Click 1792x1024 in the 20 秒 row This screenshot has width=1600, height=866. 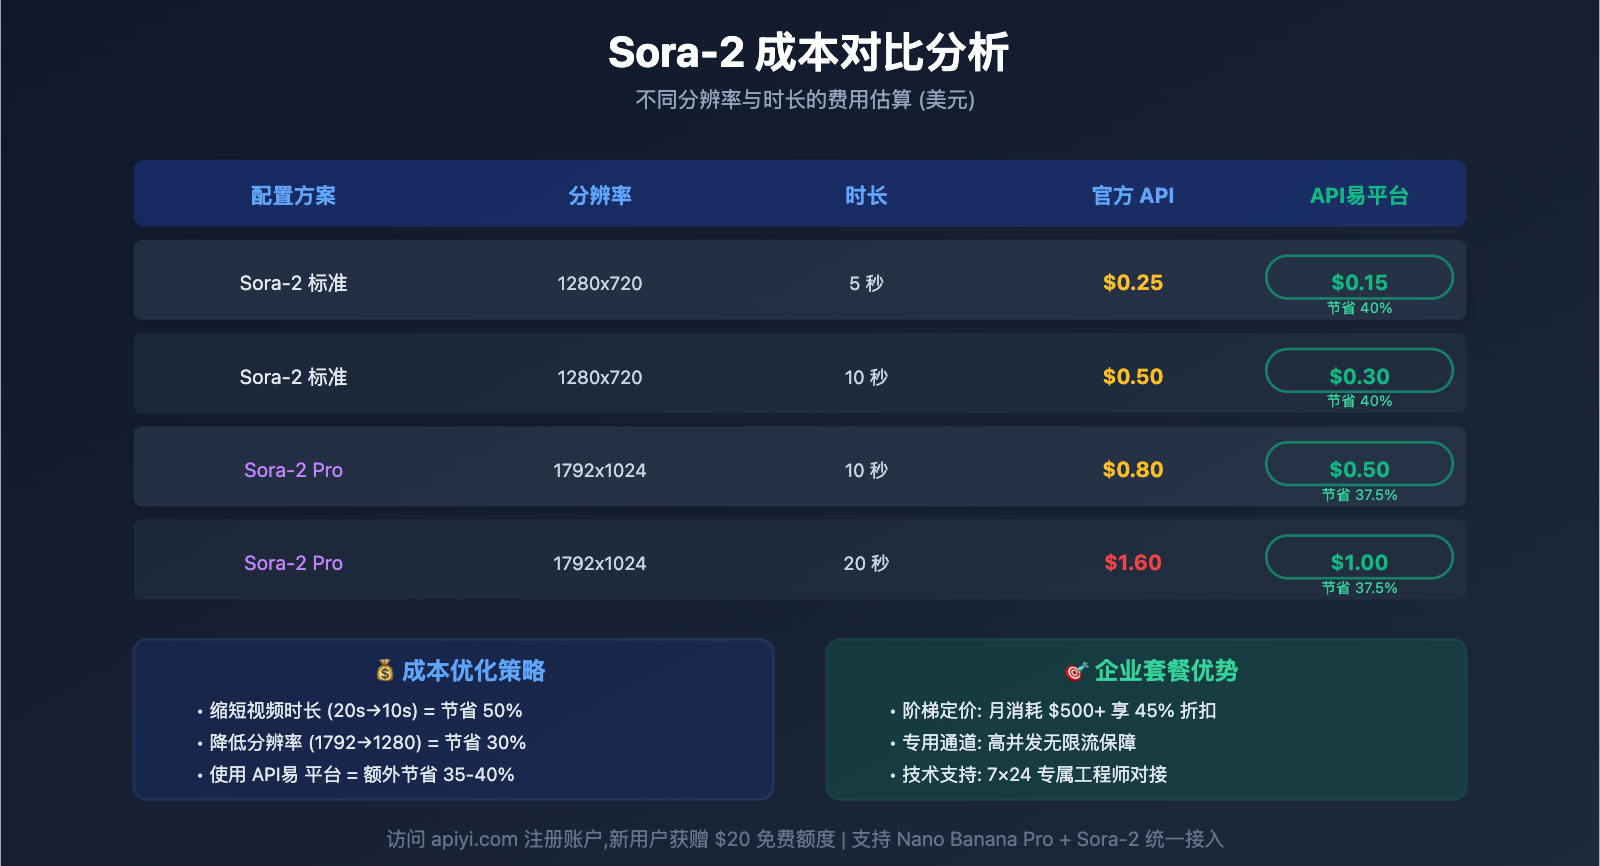(x=600, y=563)
